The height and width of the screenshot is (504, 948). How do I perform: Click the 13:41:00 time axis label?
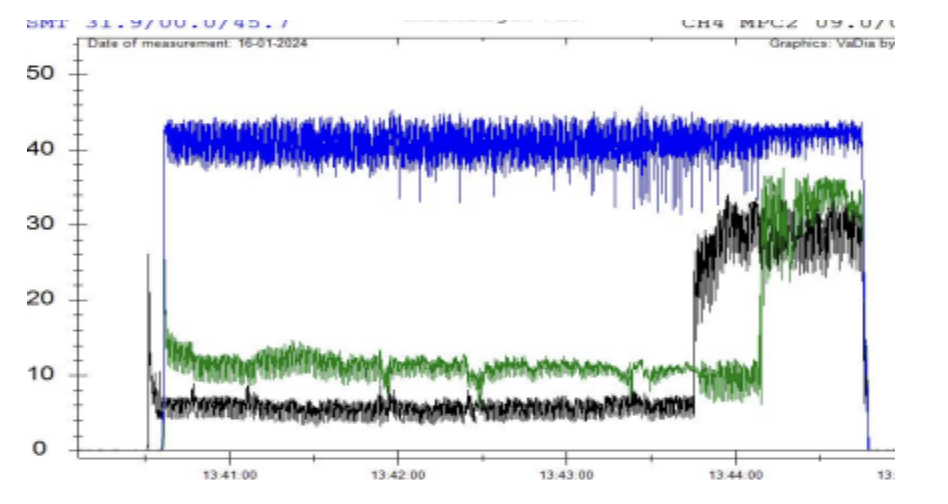[x=230, y=475]
